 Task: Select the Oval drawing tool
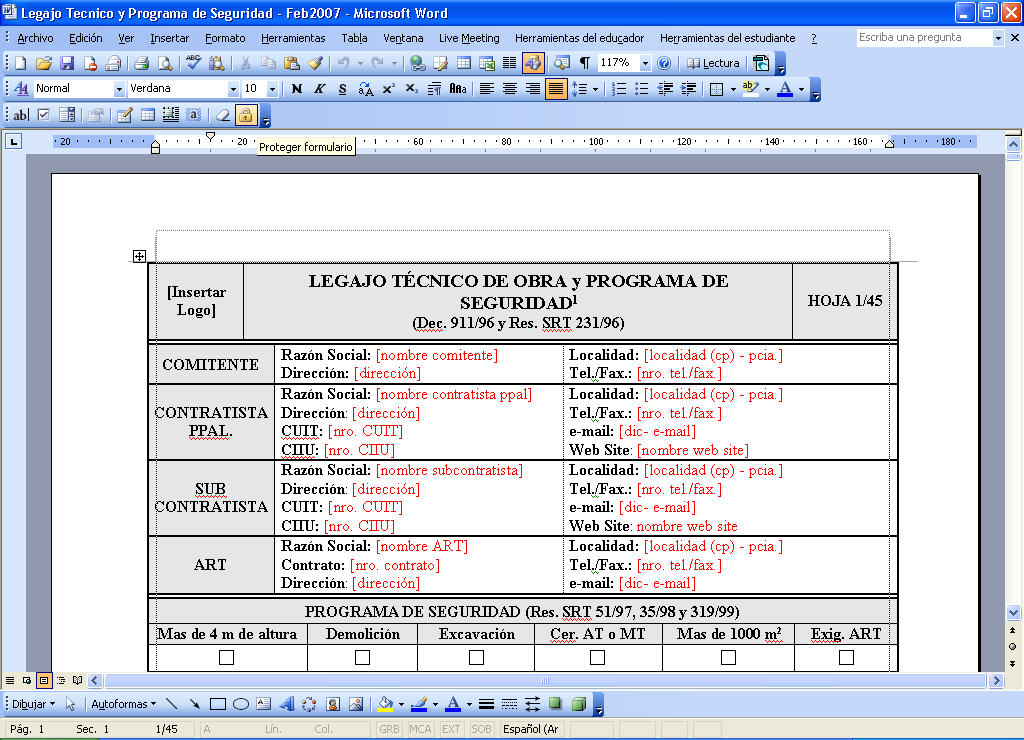point(241,704)
